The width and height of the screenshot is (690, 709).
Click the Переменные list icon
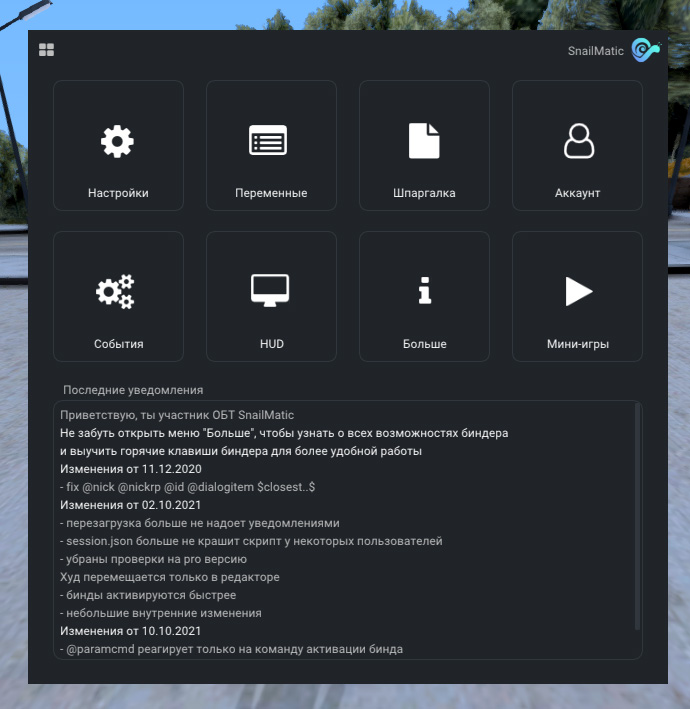pyautogui.click(x=268, y=141)
